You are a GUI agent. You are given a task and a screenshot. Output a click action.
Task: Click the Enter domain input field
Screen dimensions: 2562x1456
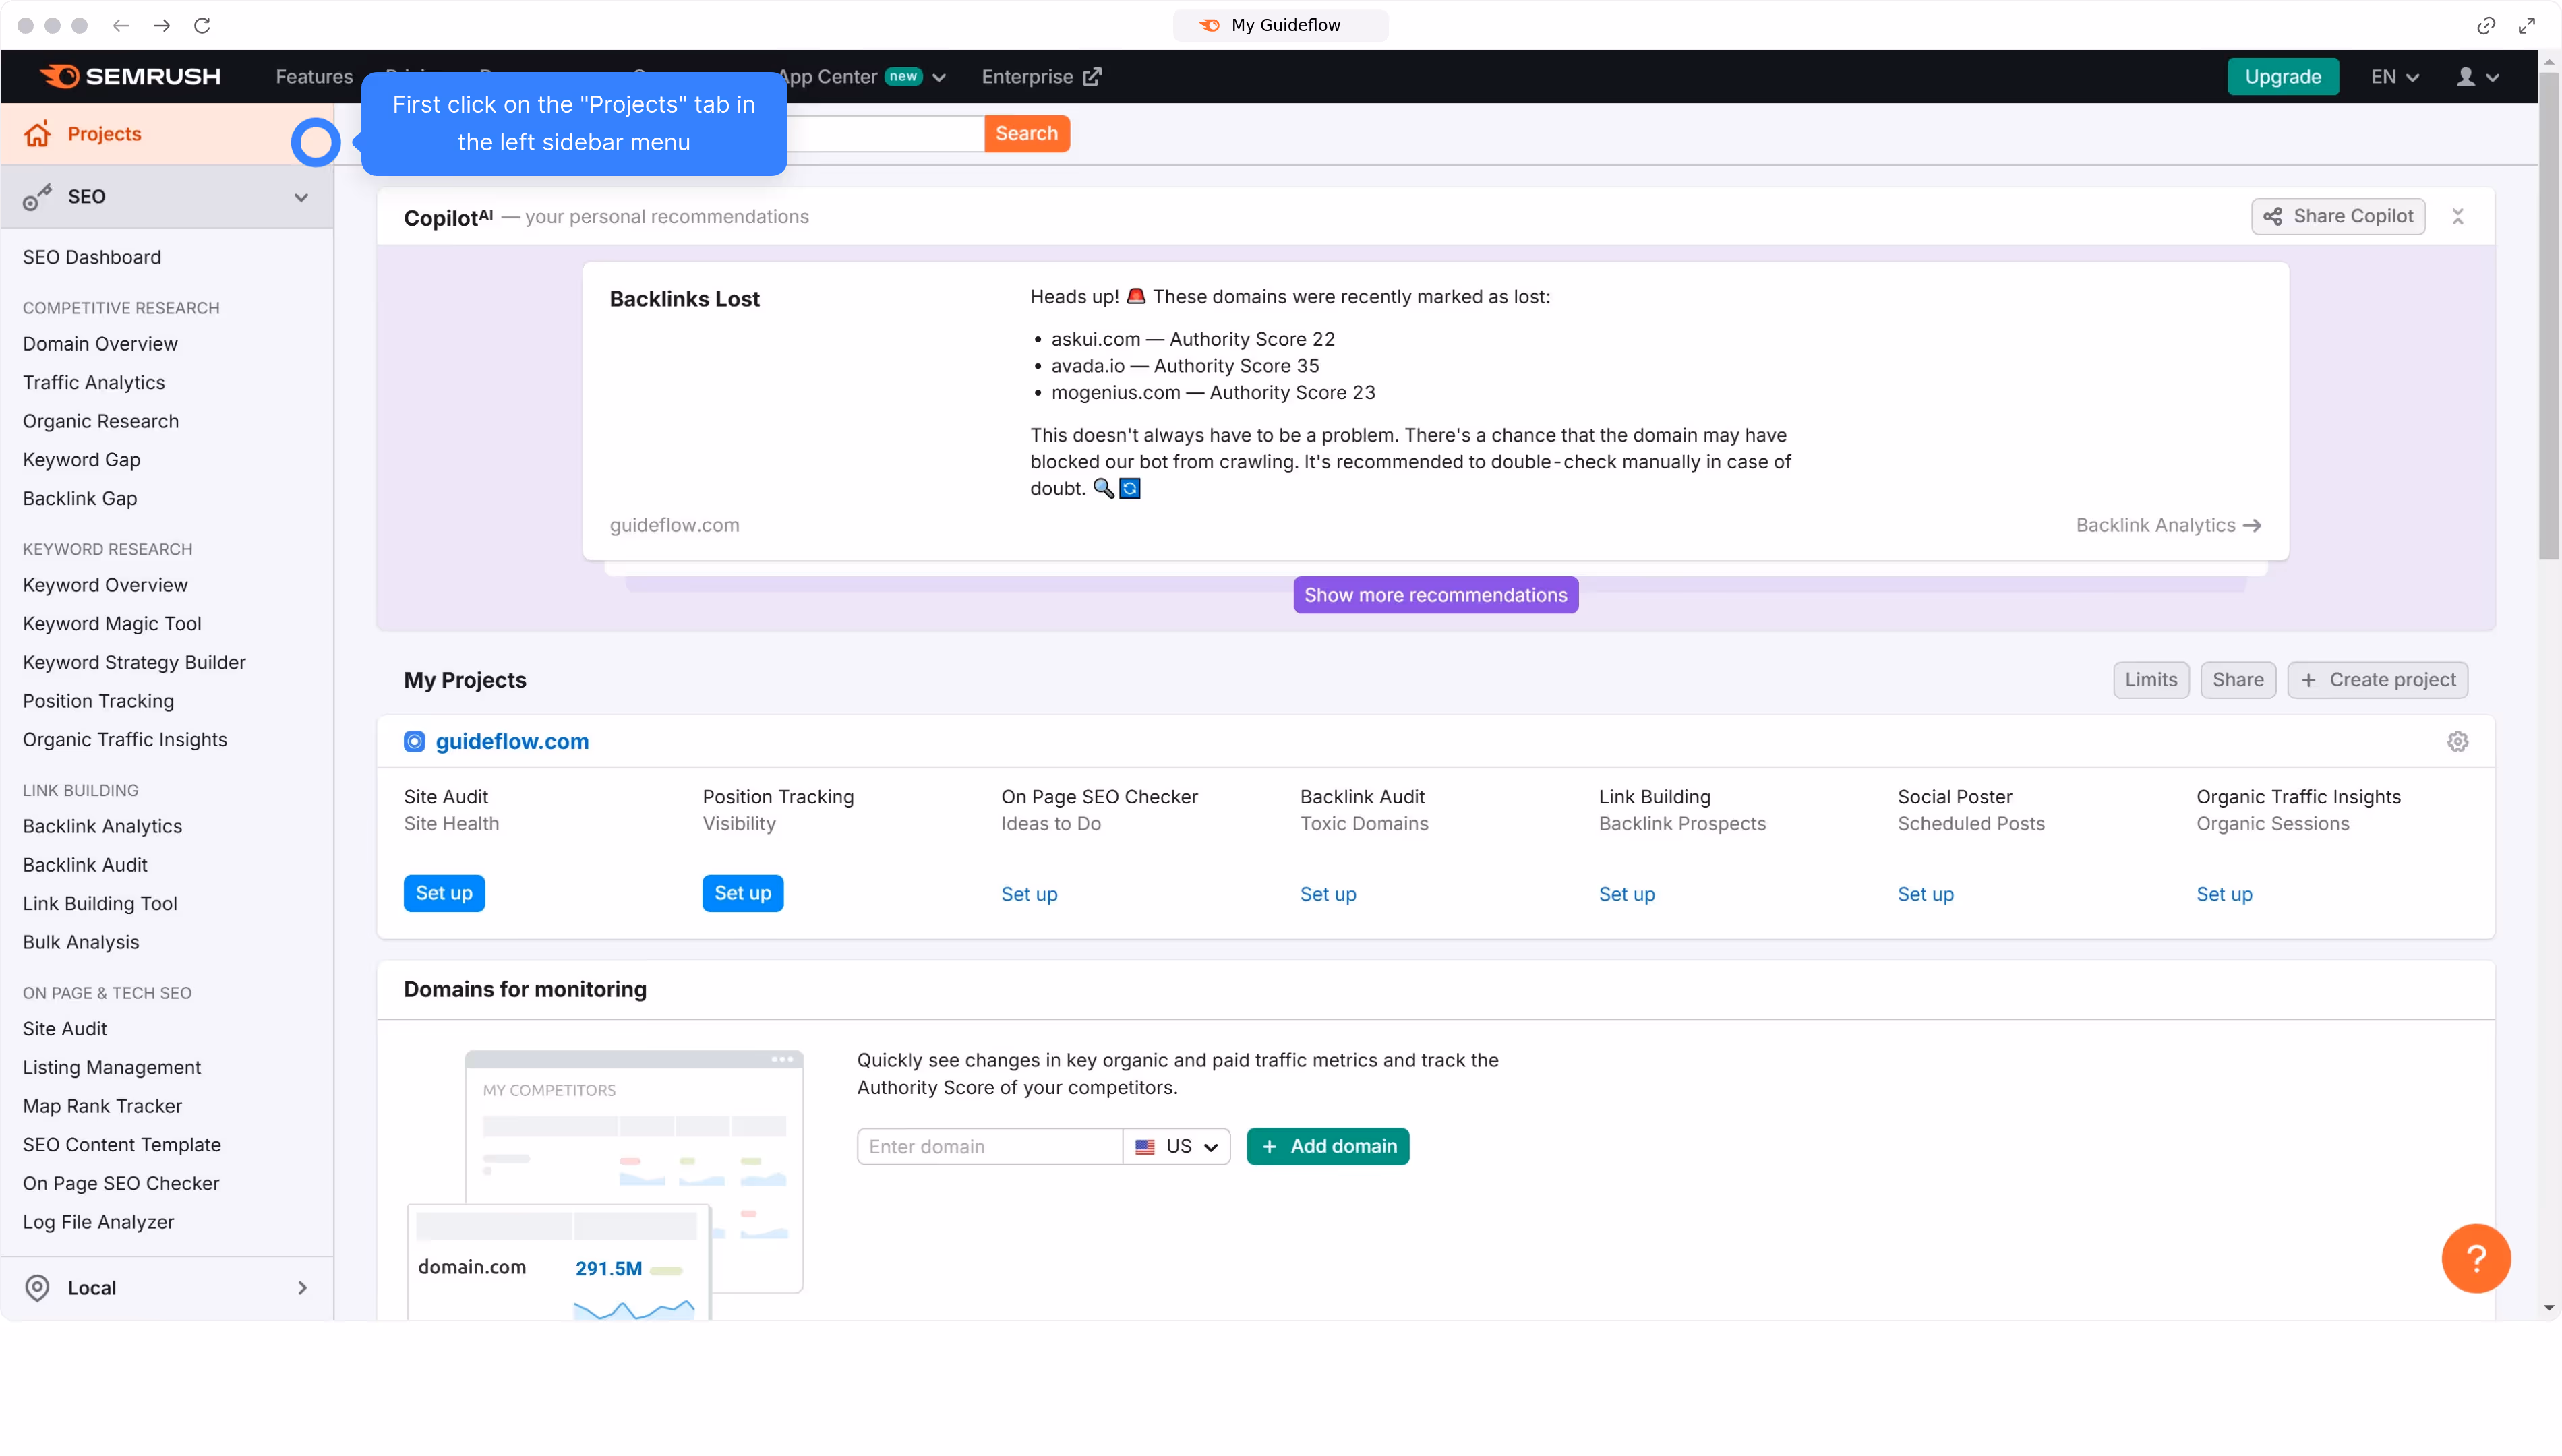click(x=989, y=1146)
